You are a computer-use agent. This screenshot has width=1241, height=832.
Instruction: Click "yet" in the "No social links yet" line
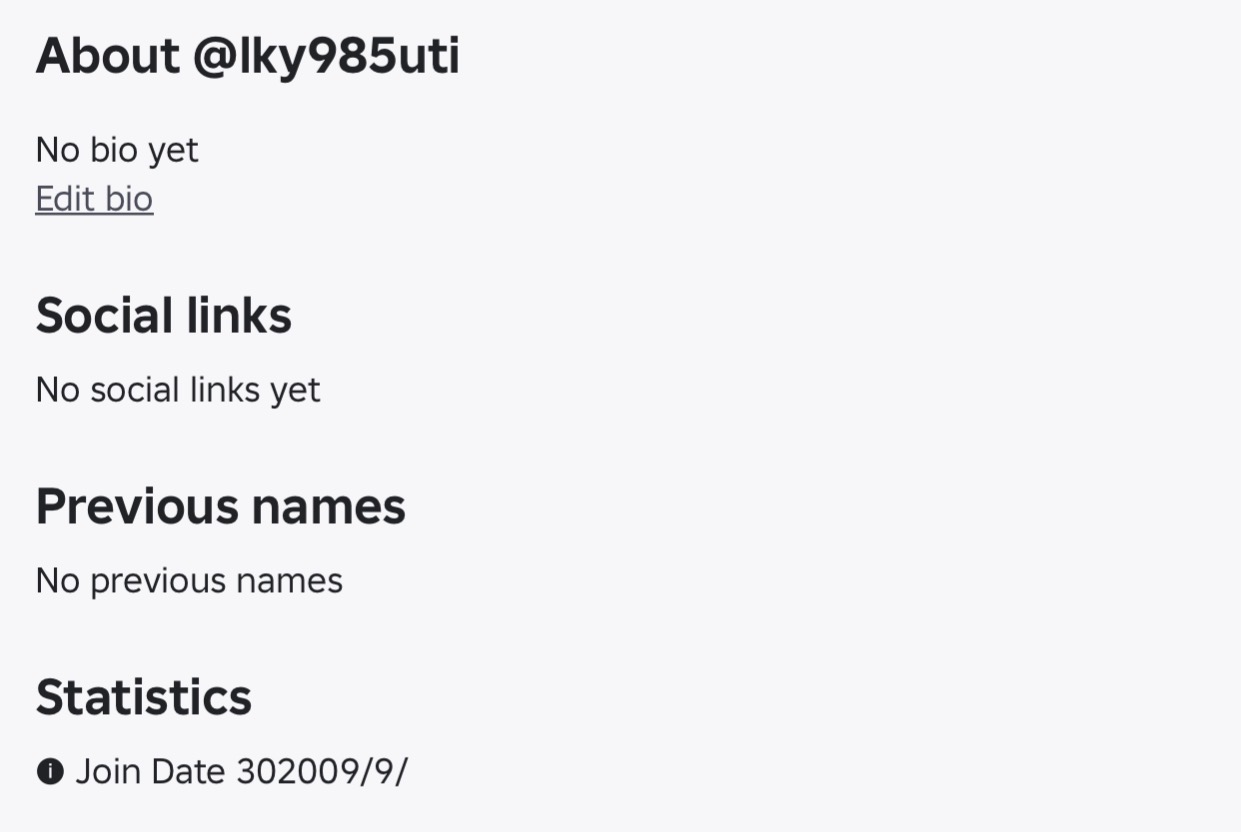(295, 389)
